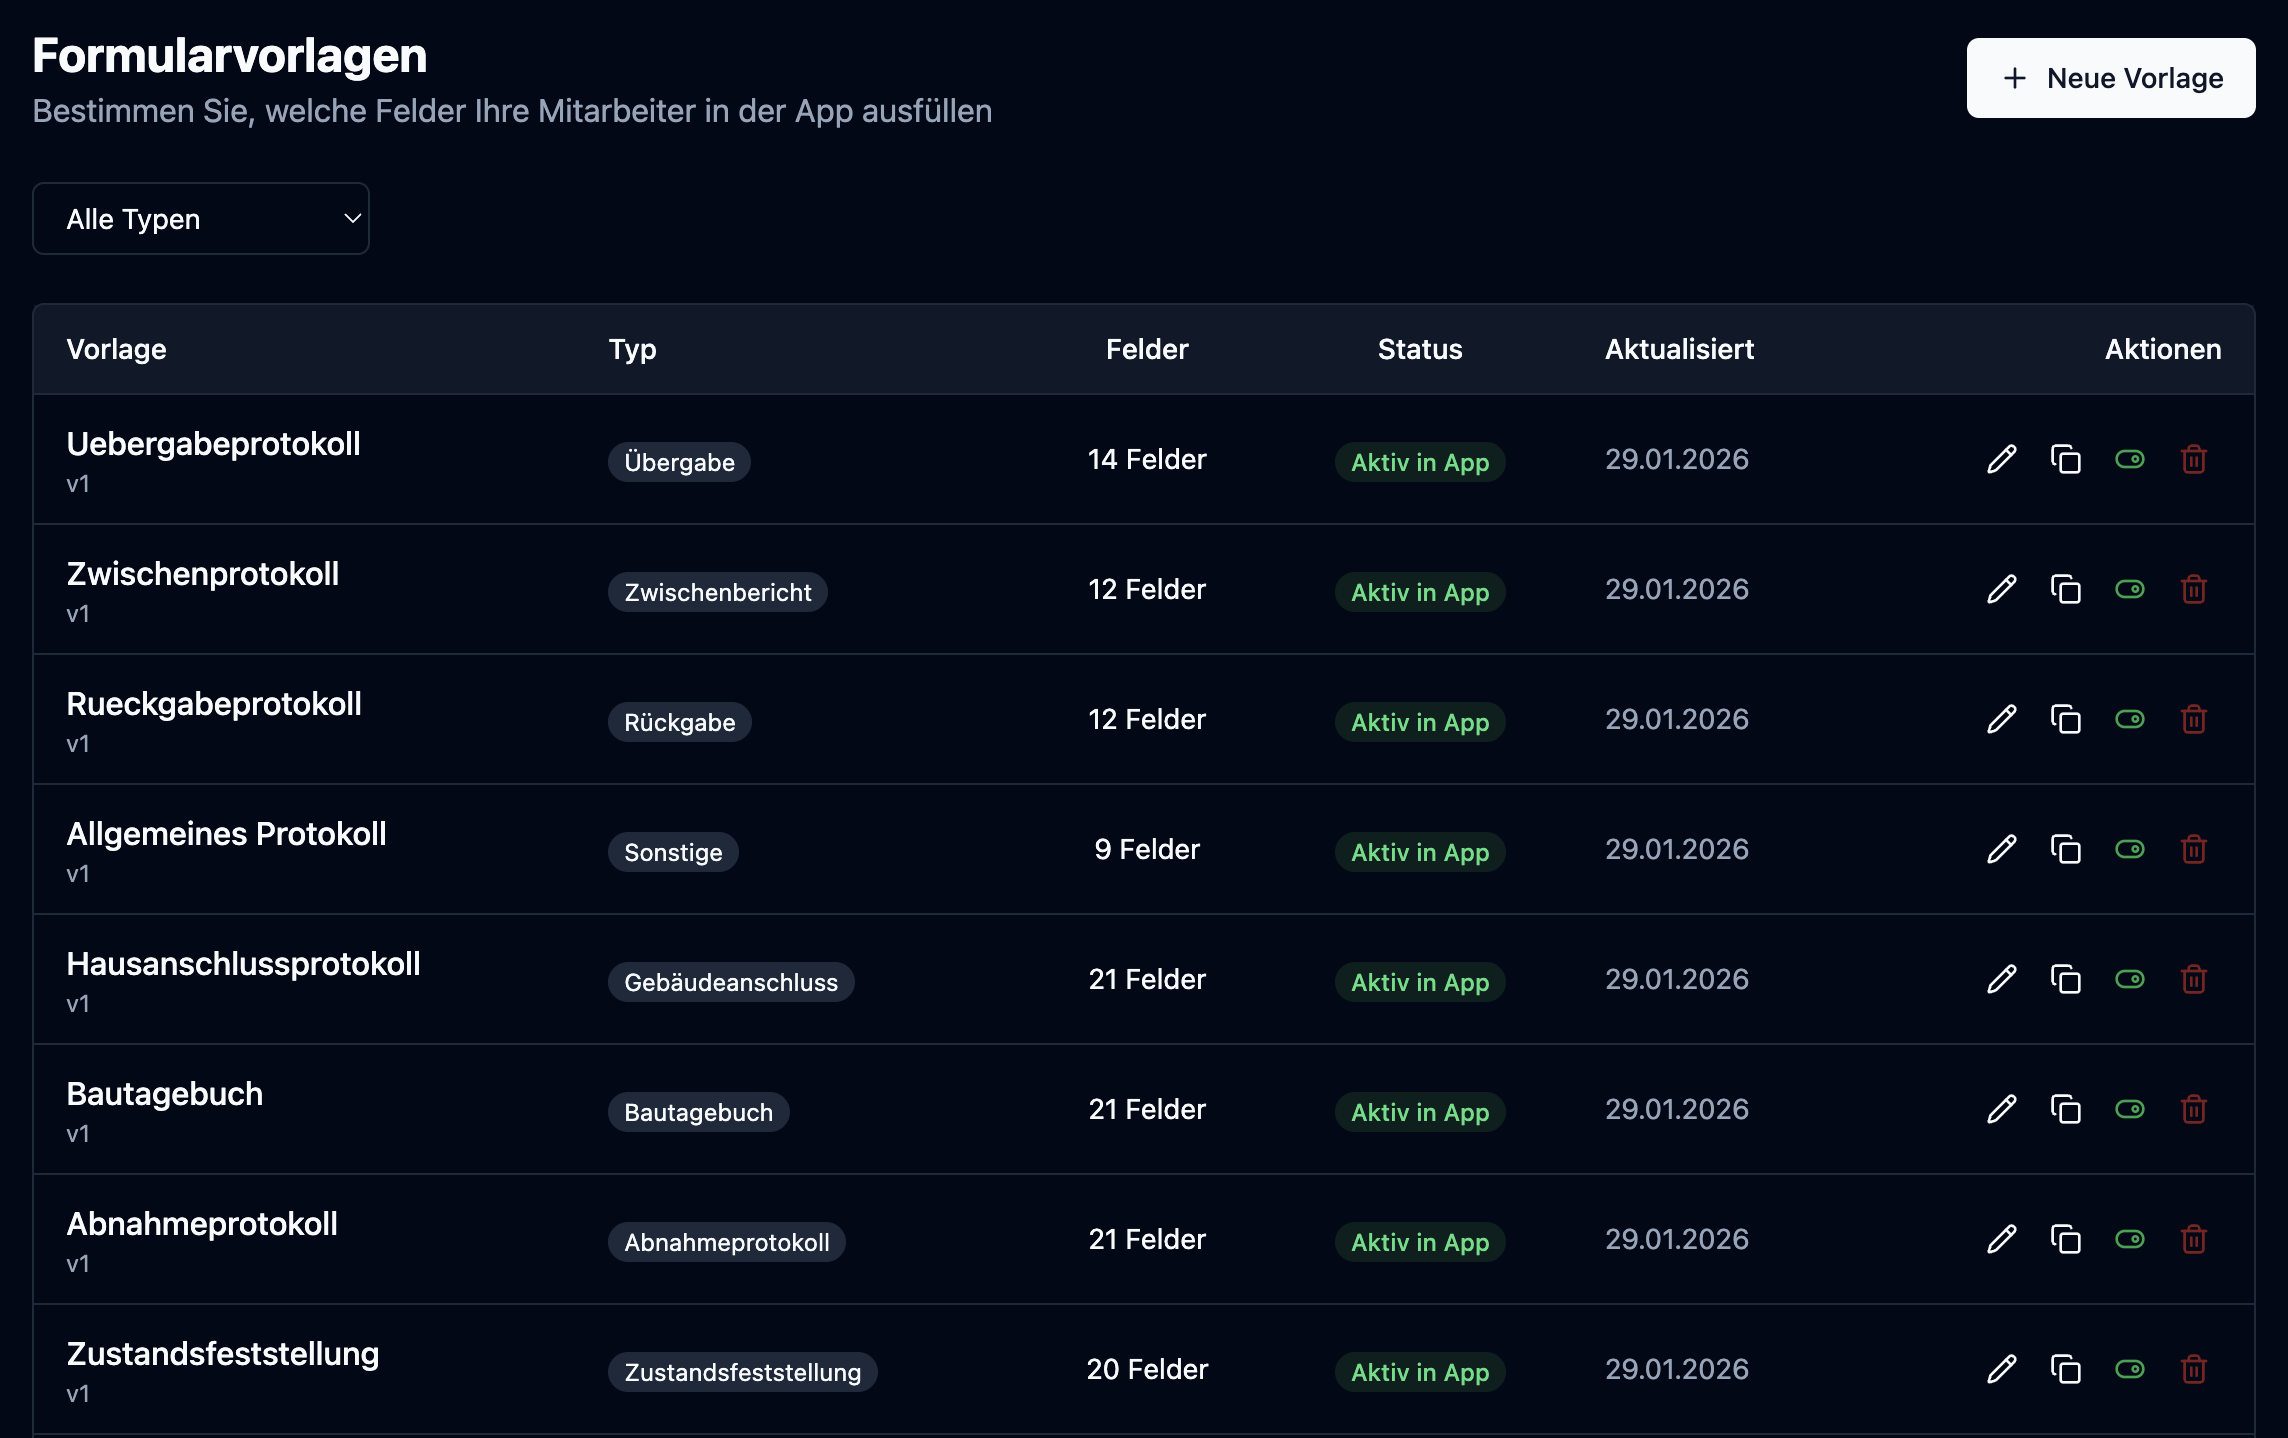Viewport: 2288px width, 1438px height.
Task: Copy the Bautagebuch template
Action: pos(2065,1109)
